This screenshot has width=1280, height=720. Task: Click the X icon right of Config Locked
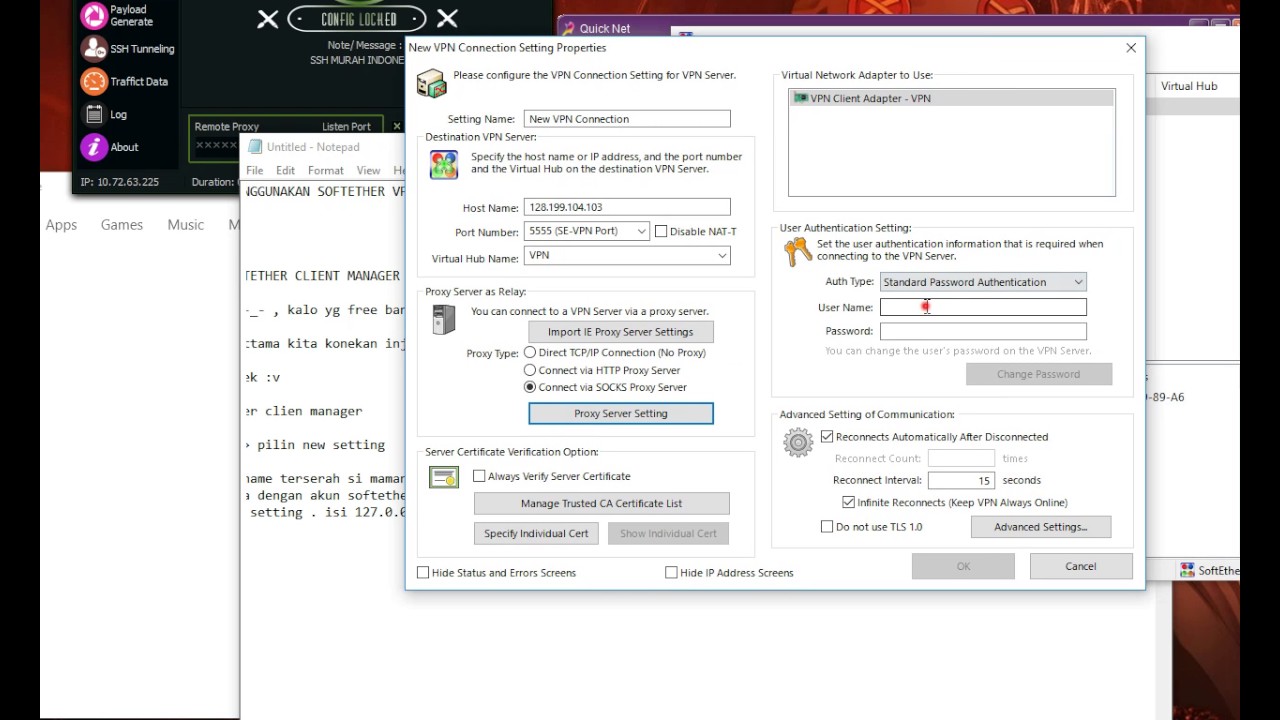[x=447, y=18]
